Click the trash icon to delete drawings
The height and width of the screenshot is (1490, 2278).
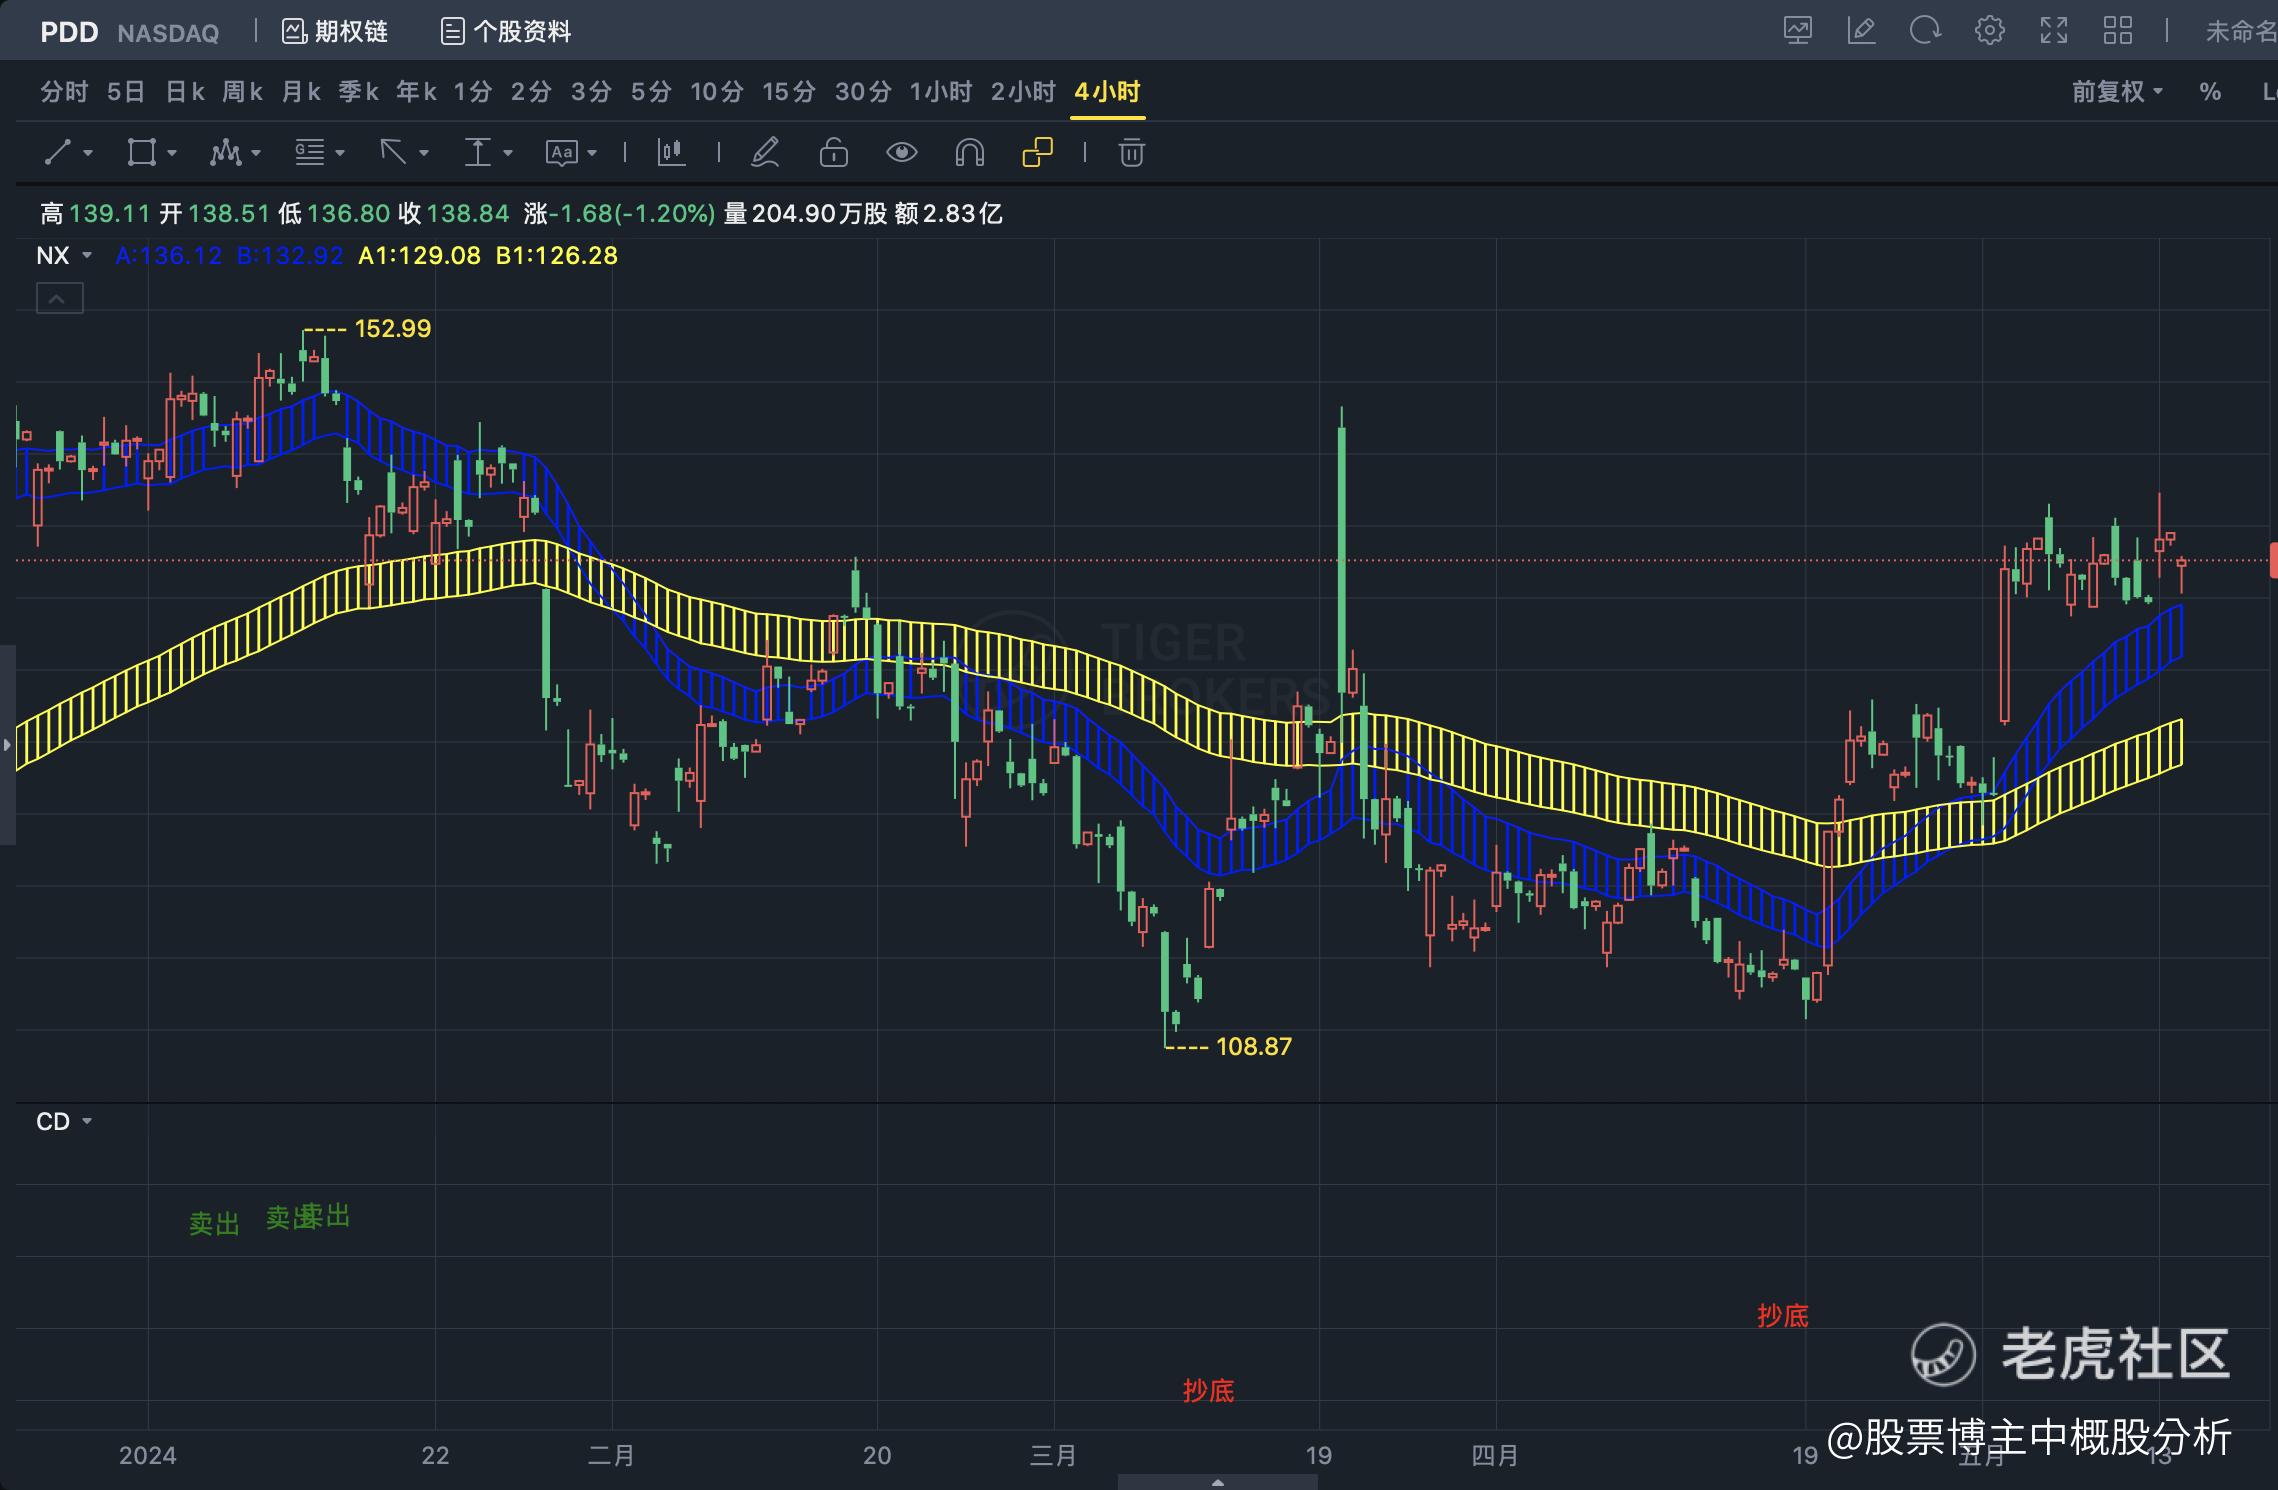tap(1131, 153)
